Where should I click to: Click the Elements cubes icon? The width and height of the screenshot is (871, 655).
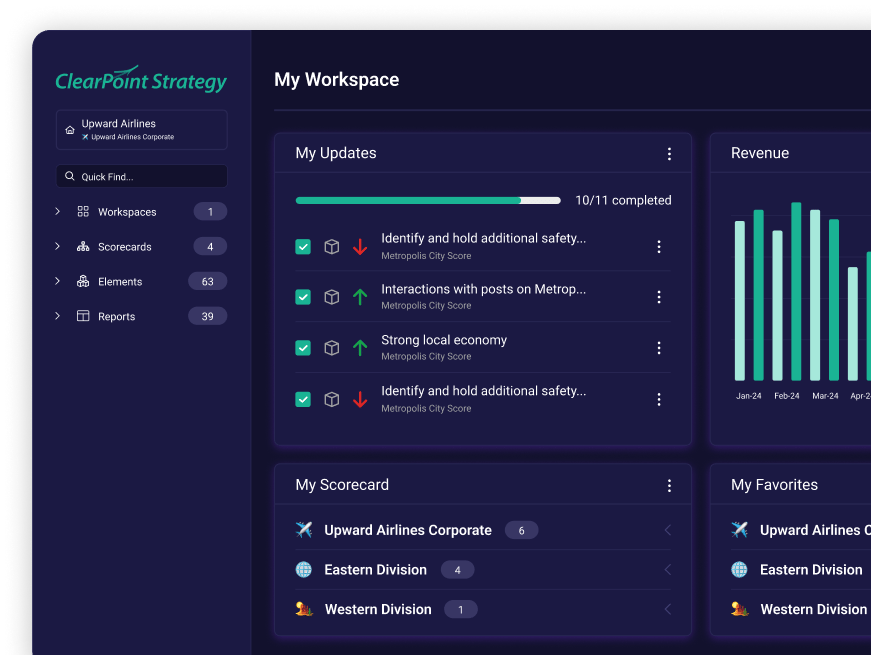click(83, 281)
